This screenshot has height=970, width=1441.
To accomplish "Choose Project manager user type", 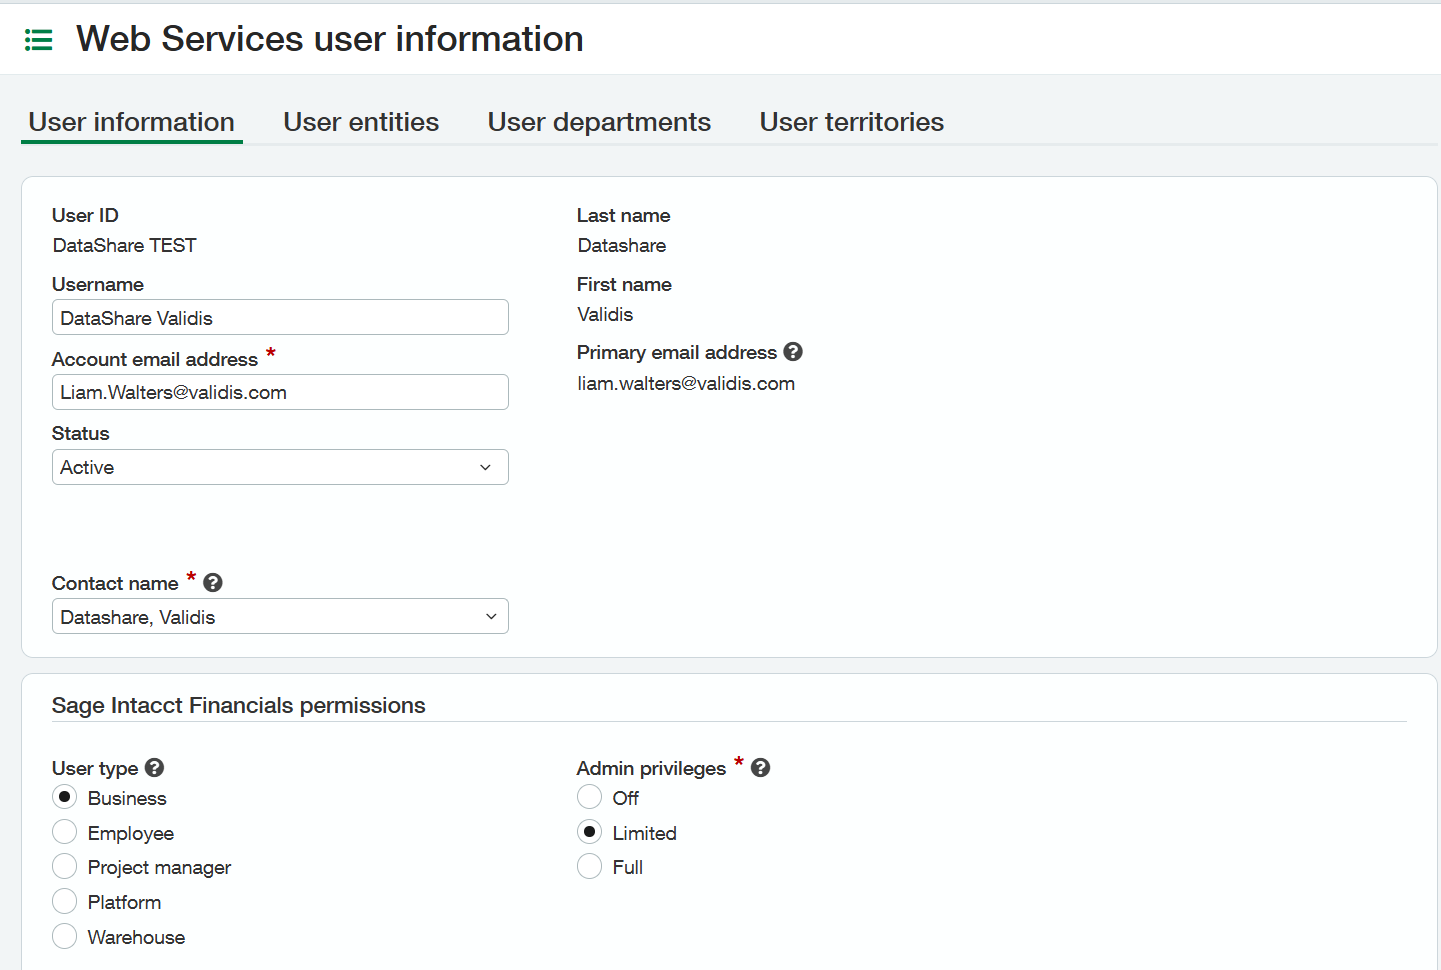I will pos(65,867).
